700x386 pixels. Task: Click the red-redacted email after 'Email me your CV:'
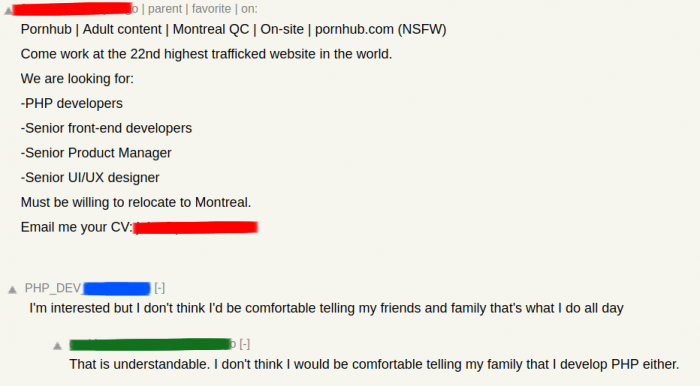(x=196, y=228)
